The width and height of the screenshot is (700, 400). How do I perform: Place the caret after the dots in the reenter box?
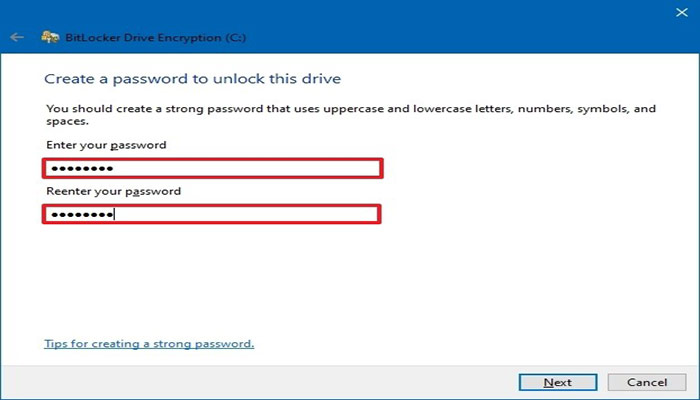point(115,215)
